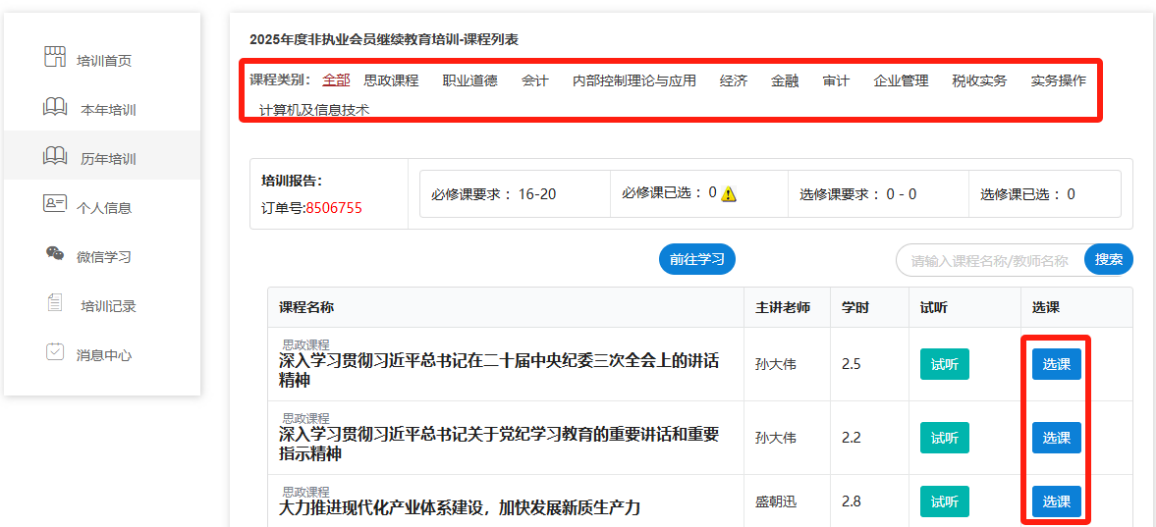The width and height of the screenshot is (1156, 527).
Task: Click the 培训首页 sidebar icon
Action: pos(55,58)
